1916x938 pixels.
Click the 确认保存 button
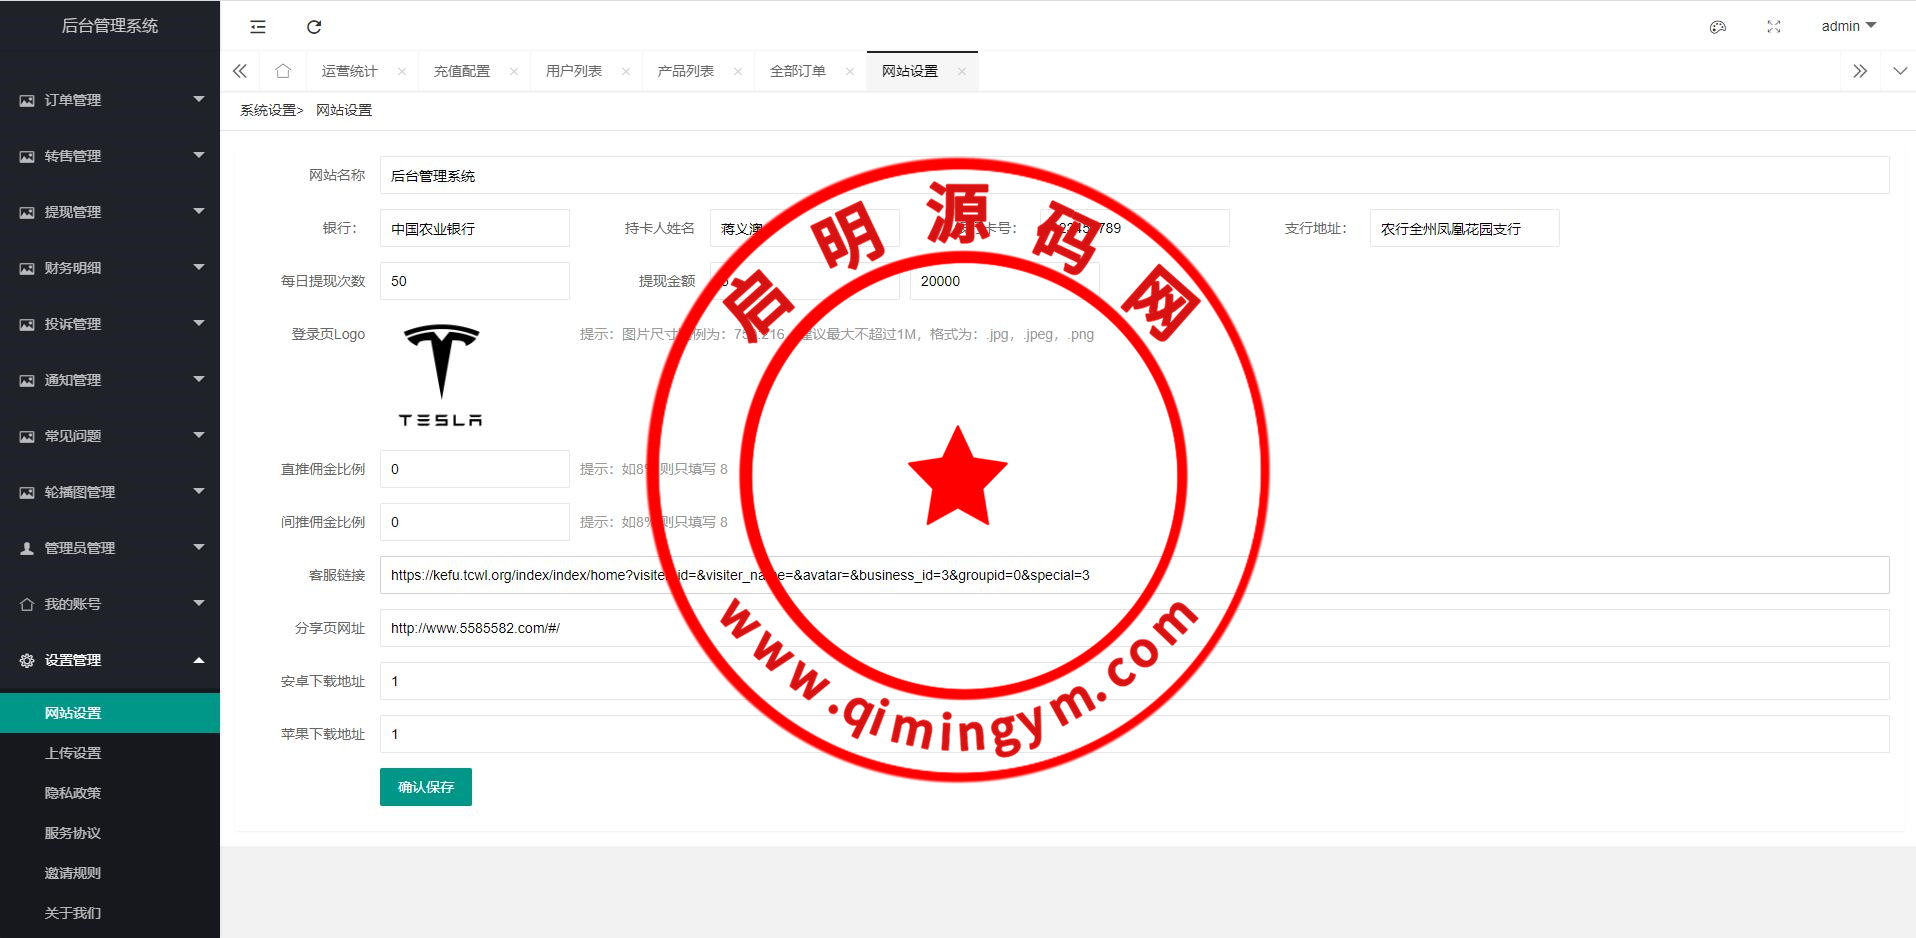(426, 787)
